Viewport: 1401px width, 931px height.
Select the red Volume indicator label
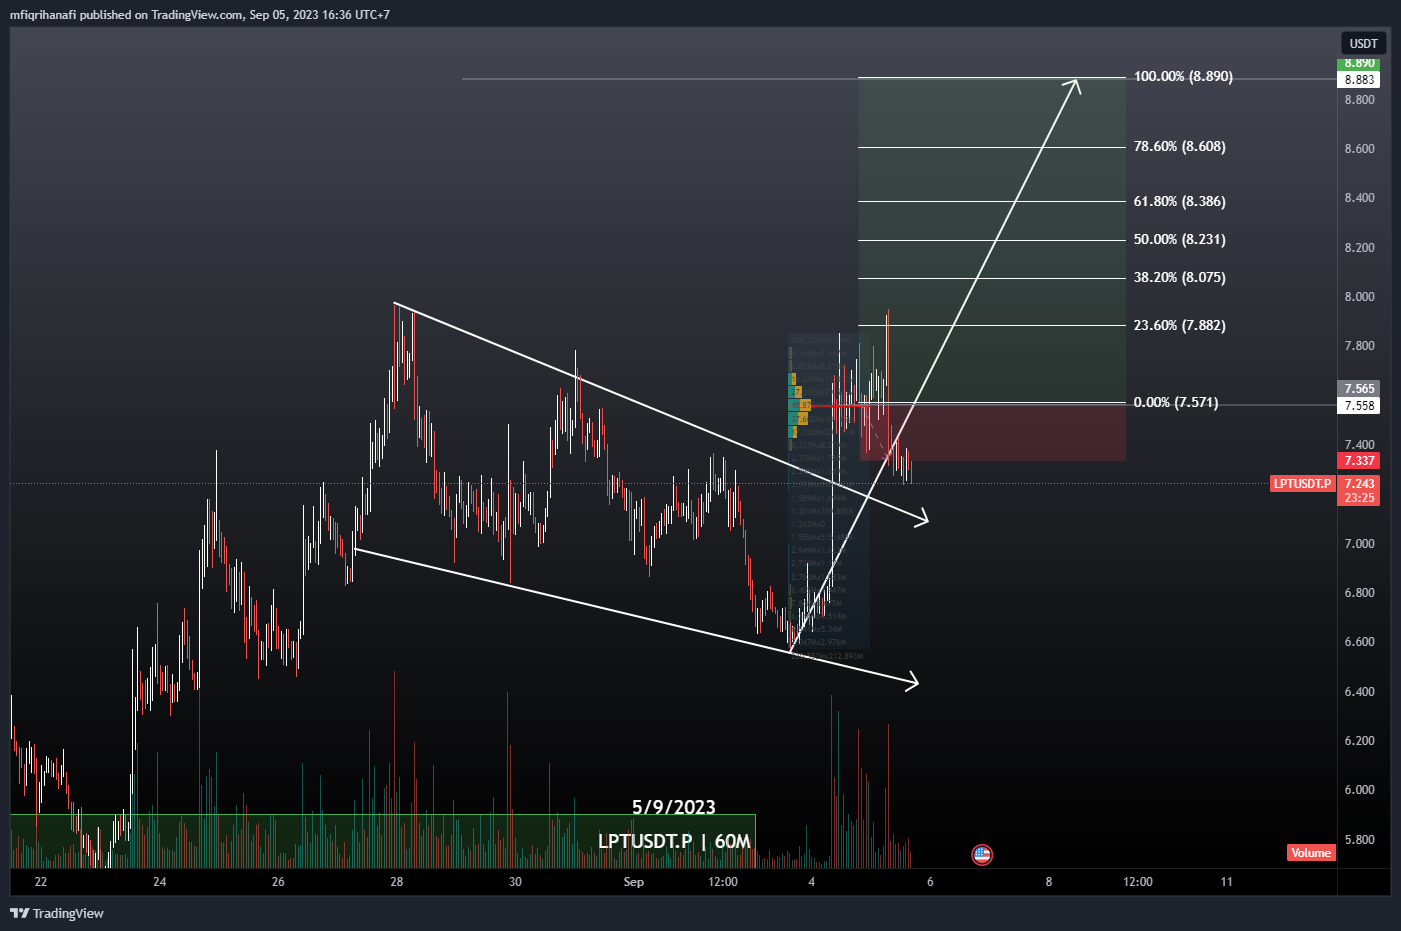point(1311,853)
